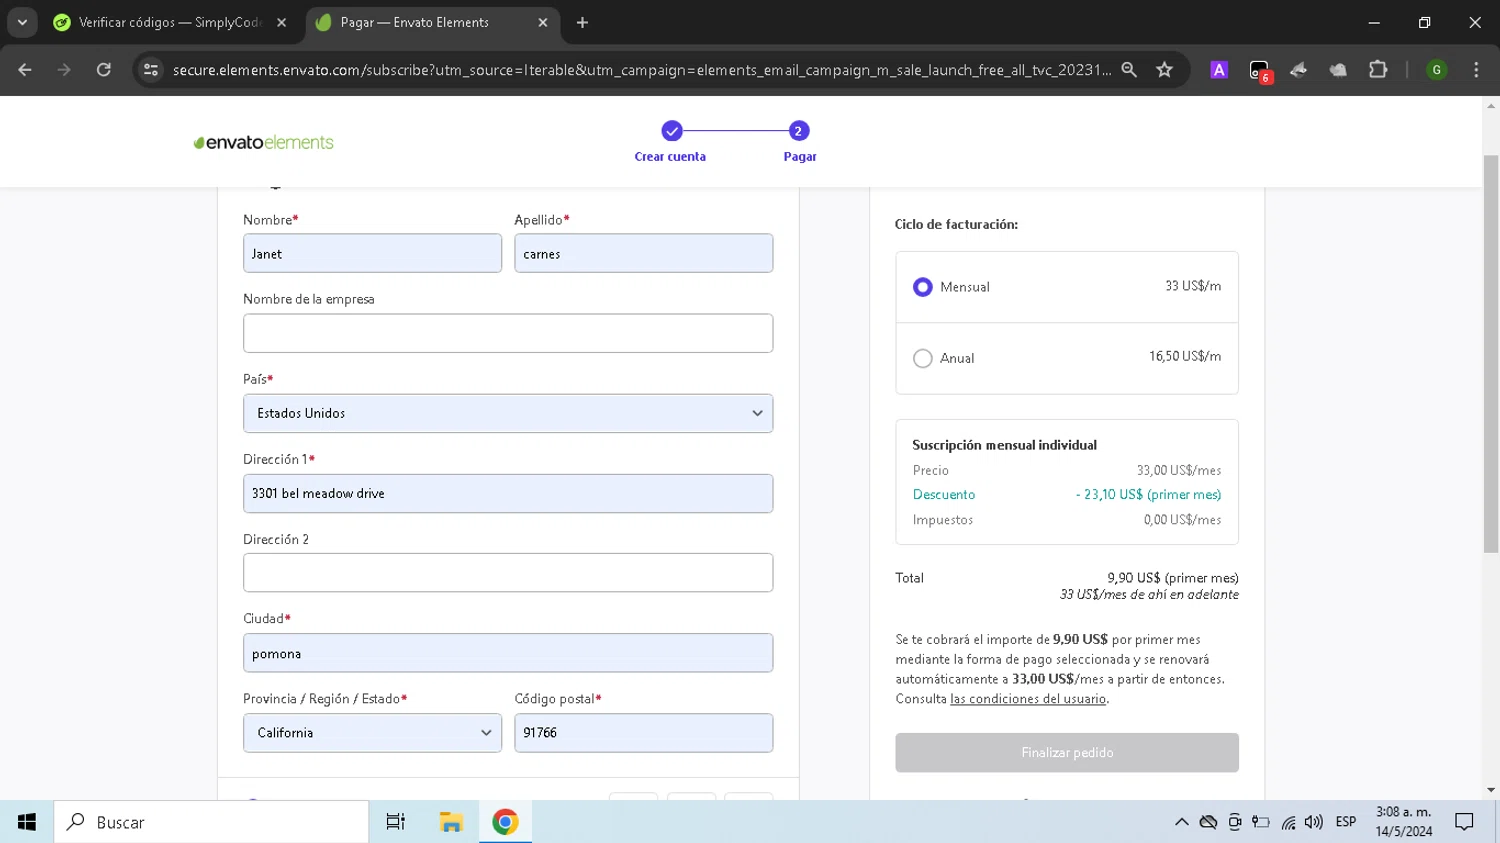Click the battery power tray icon
This screenshot has height=843, width=1500.
coord(1261,822)
